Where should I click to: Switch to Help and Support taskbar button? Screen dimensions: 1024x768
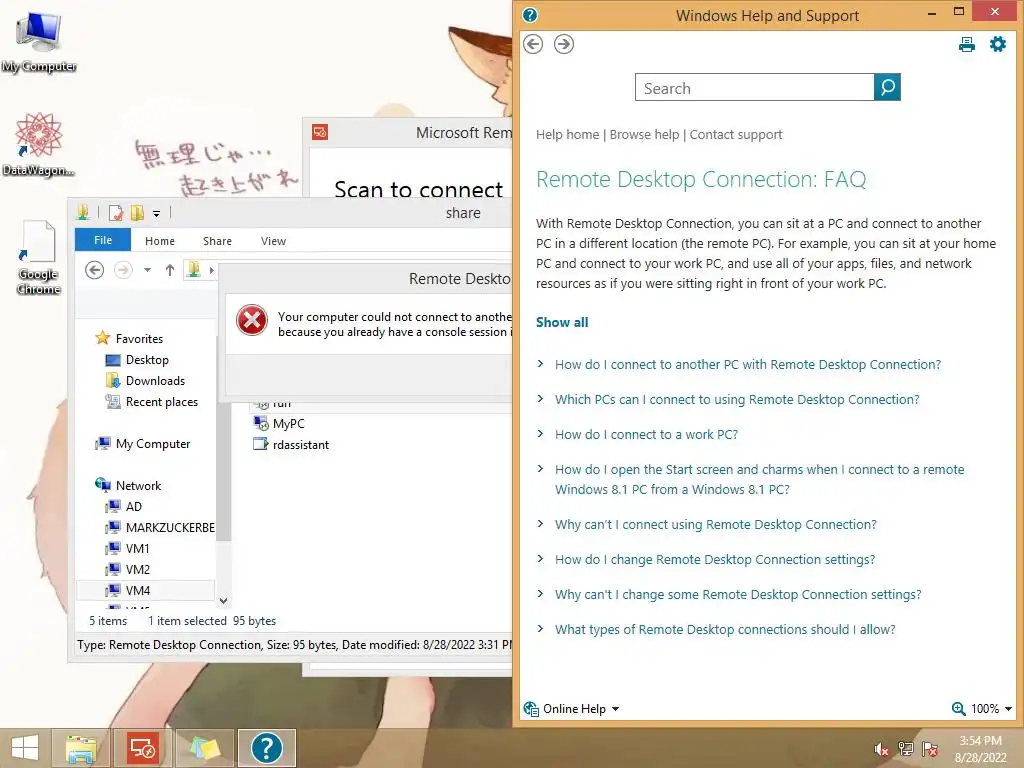tap(266, 748)
